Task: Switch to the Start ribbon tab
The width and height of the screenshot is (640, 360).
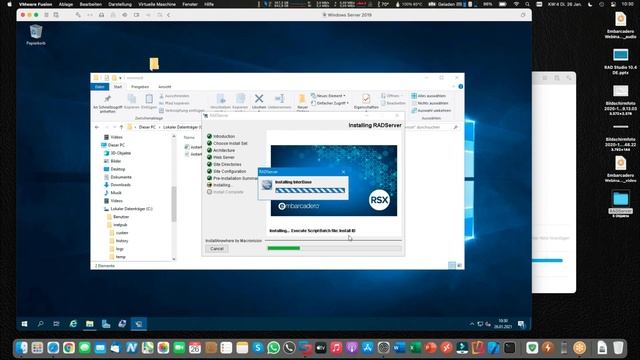Action: tap(118, 87)
